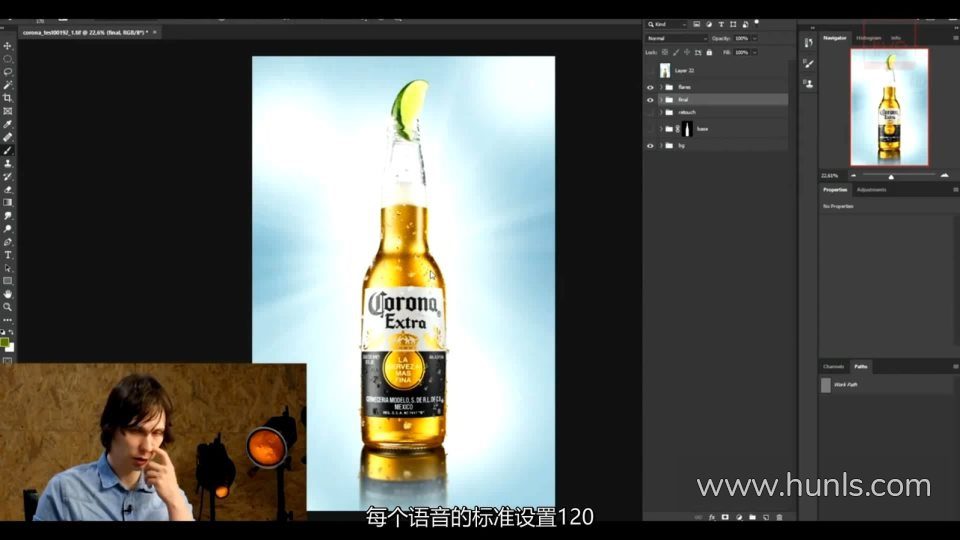Toggle lock transparent pixels
960x540 pixels.
tap(665, 53)
